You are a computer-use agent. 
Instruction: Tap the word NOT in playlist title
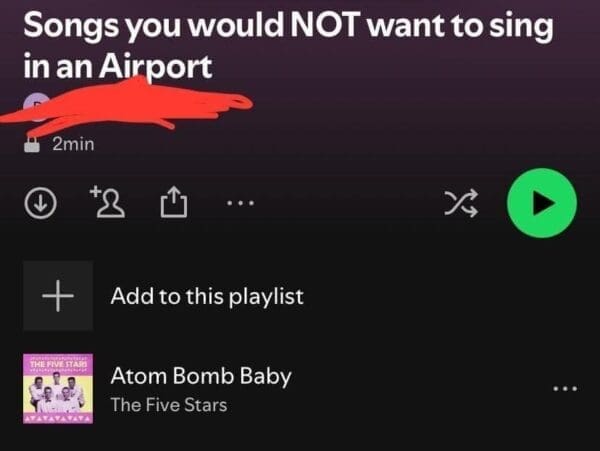[324, 25]
